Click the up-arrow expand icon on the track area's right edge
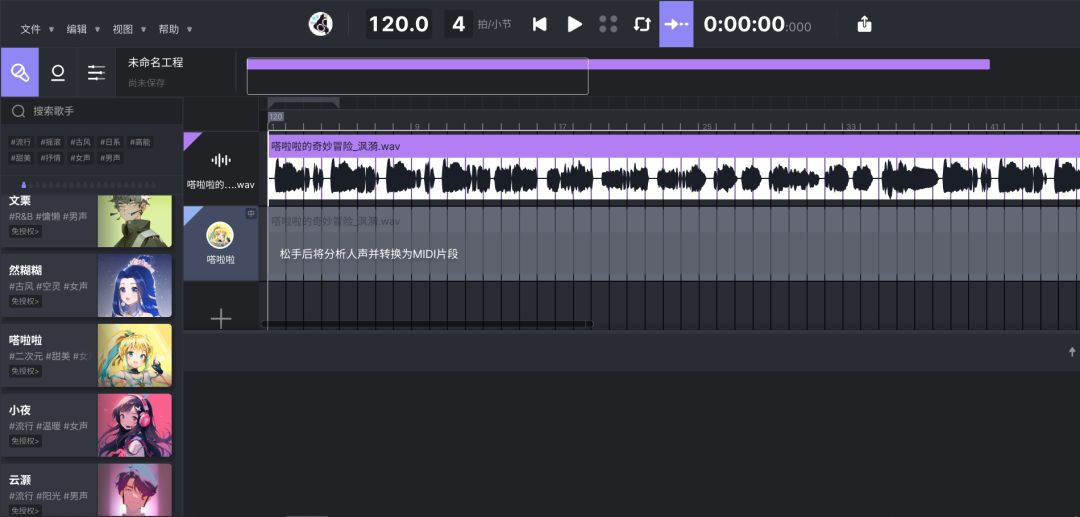 [1072, 352]
